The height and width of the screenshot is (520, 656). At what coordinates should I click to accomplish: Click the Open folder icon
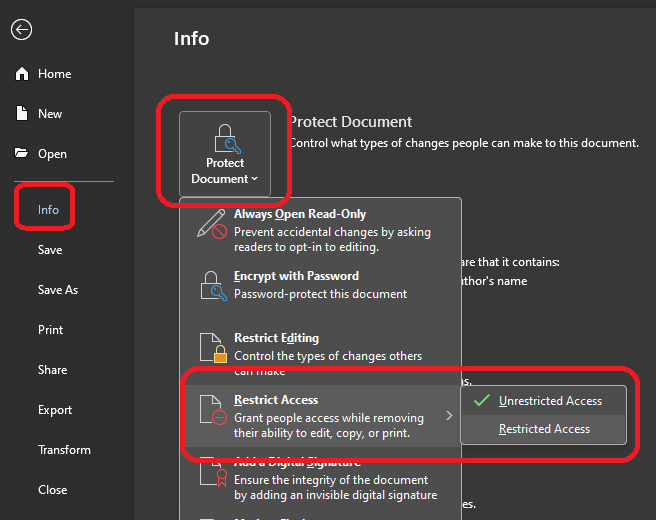(x=22, y=154)
